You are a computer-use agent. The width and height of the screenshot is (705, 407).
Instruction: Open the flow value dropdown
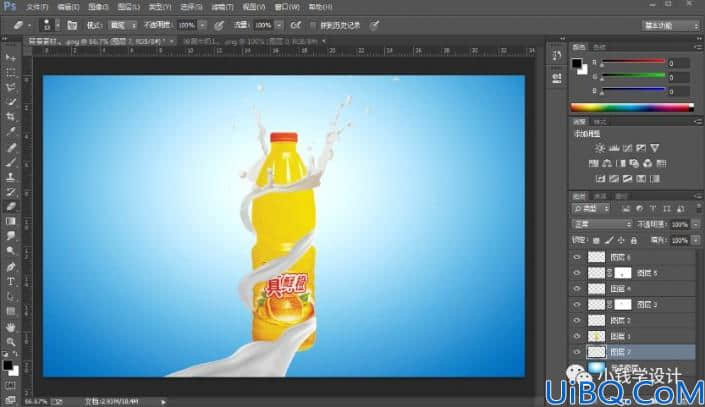(279, 26)
